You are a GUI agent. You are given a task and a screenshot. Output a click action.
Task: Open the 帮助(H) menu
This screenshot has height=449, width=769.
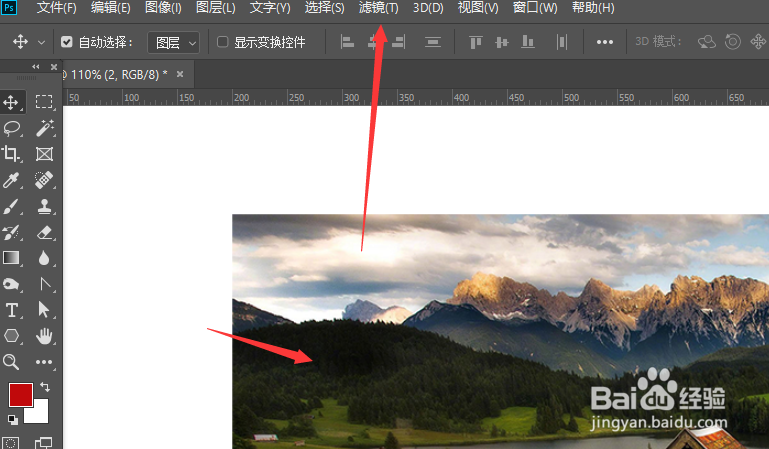593,8
